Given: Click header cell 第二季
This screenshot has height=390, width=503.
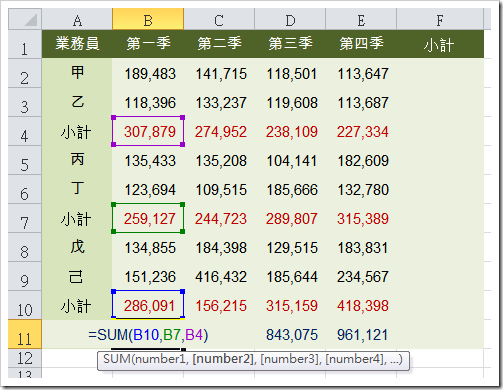Looking at the screenshot, I should pos(219,44).
